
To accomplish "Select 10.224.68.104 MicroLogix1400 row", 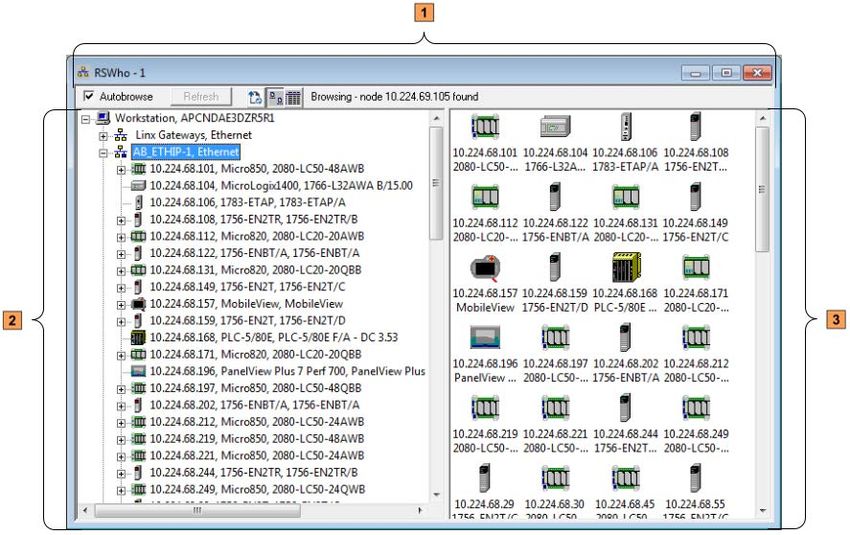I will click(x=281, y=185).
